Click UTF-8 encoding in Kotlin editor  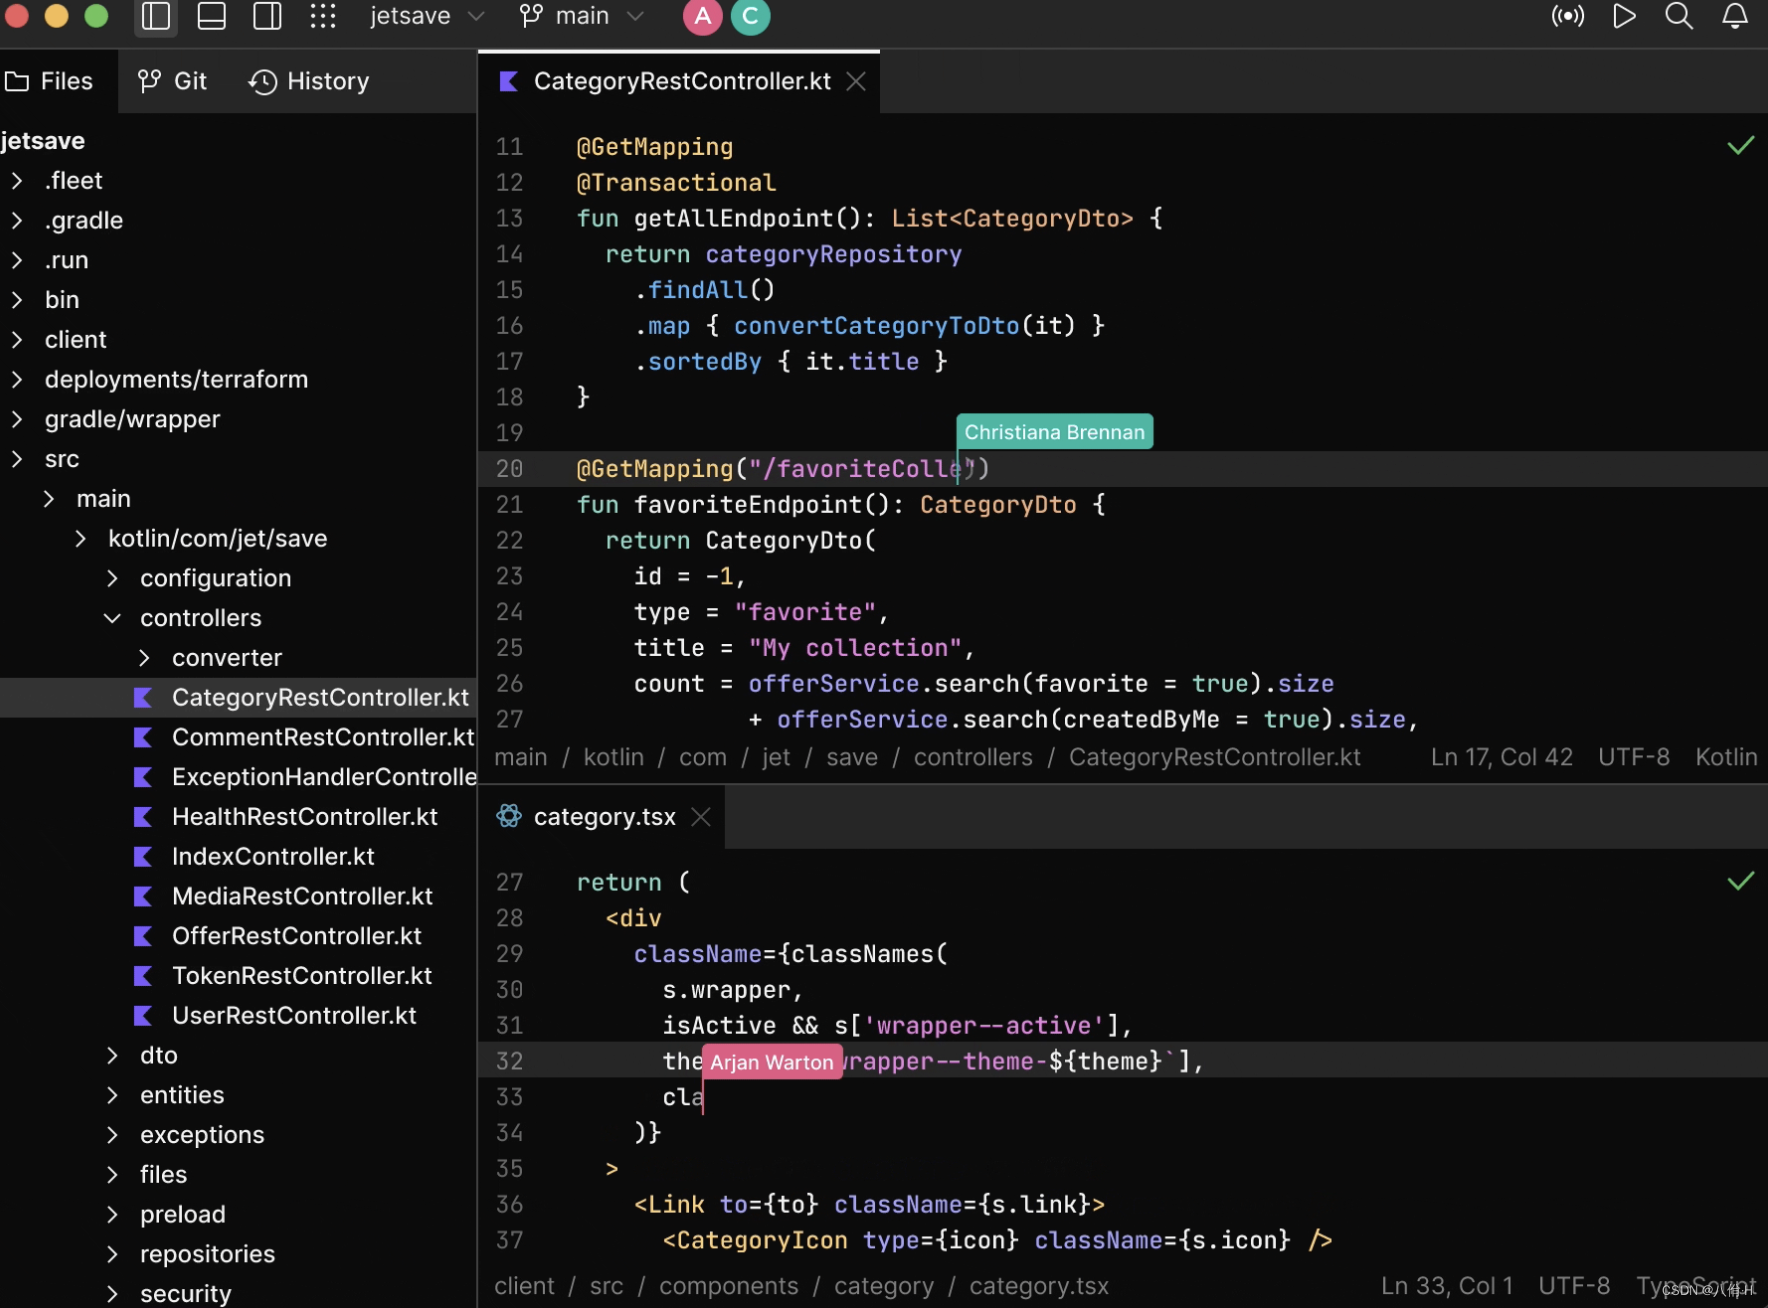coord(1633,757)
